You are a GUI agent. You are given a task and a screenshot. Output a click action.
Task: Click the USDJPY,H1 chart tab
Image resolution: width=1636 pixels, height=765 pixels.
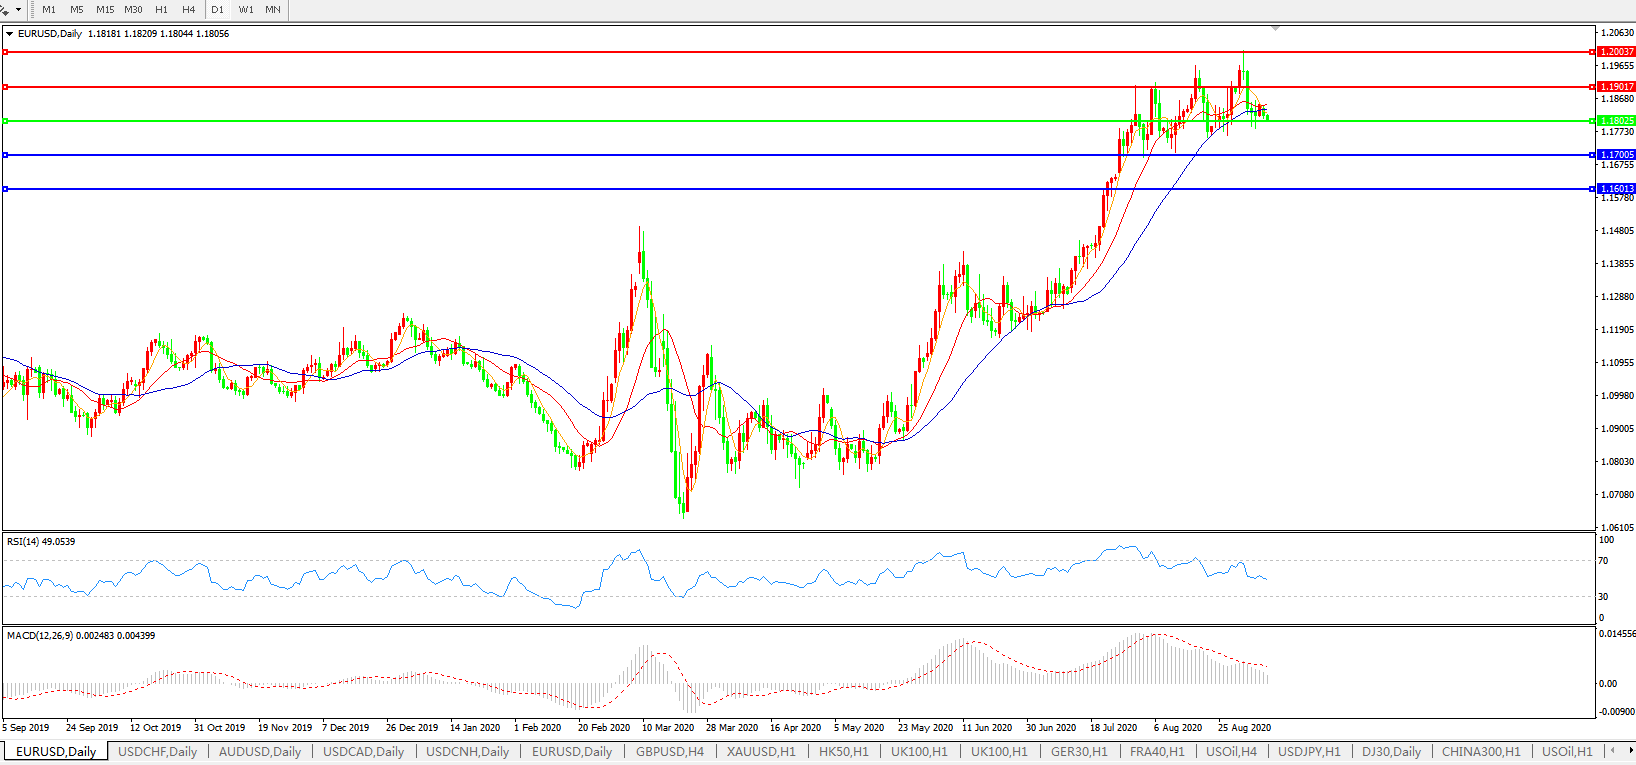(1309, 751)
